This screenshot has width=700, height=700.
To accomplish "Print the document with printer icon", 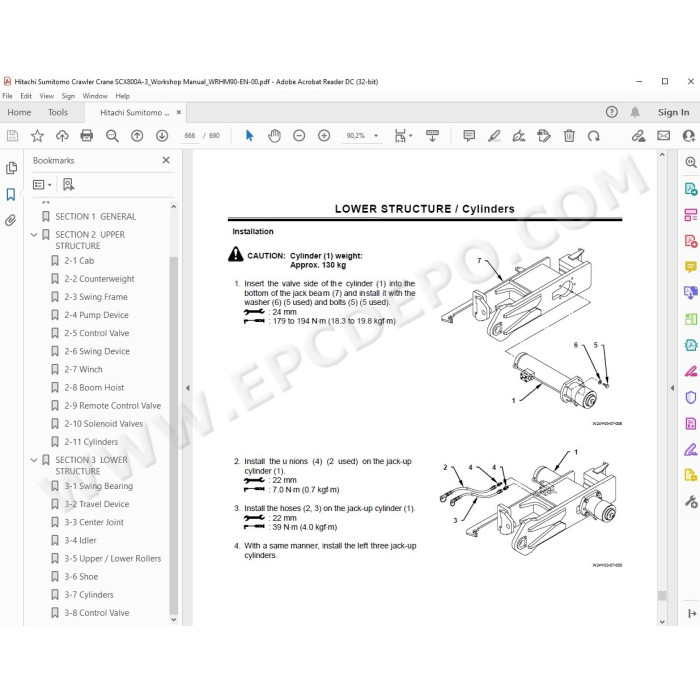I will pyautogui.click(x=87, y=135).
